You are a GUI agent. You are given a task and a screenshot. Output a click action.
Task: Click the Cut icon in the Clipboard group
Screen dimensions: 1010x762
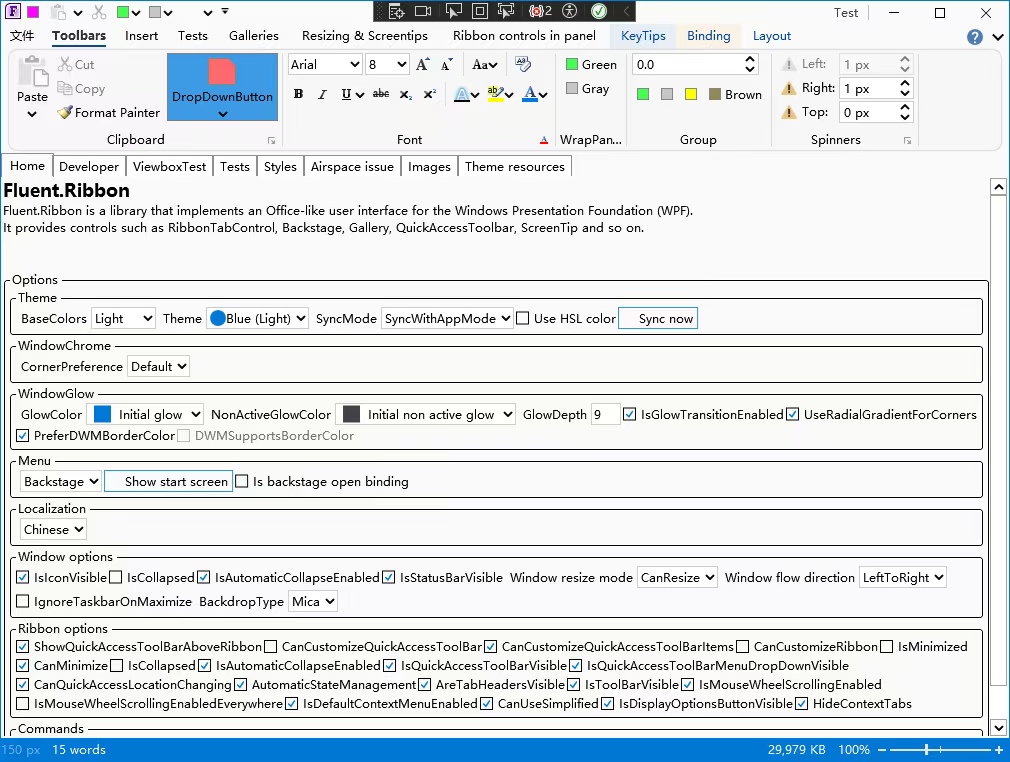63,62
